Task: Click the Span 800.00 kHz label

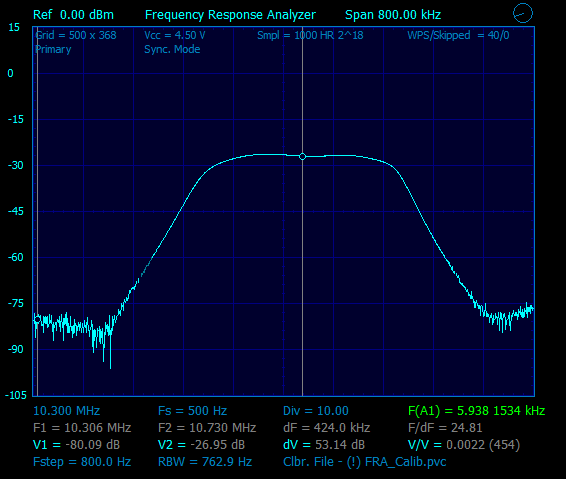Action: tap(393, 15)
